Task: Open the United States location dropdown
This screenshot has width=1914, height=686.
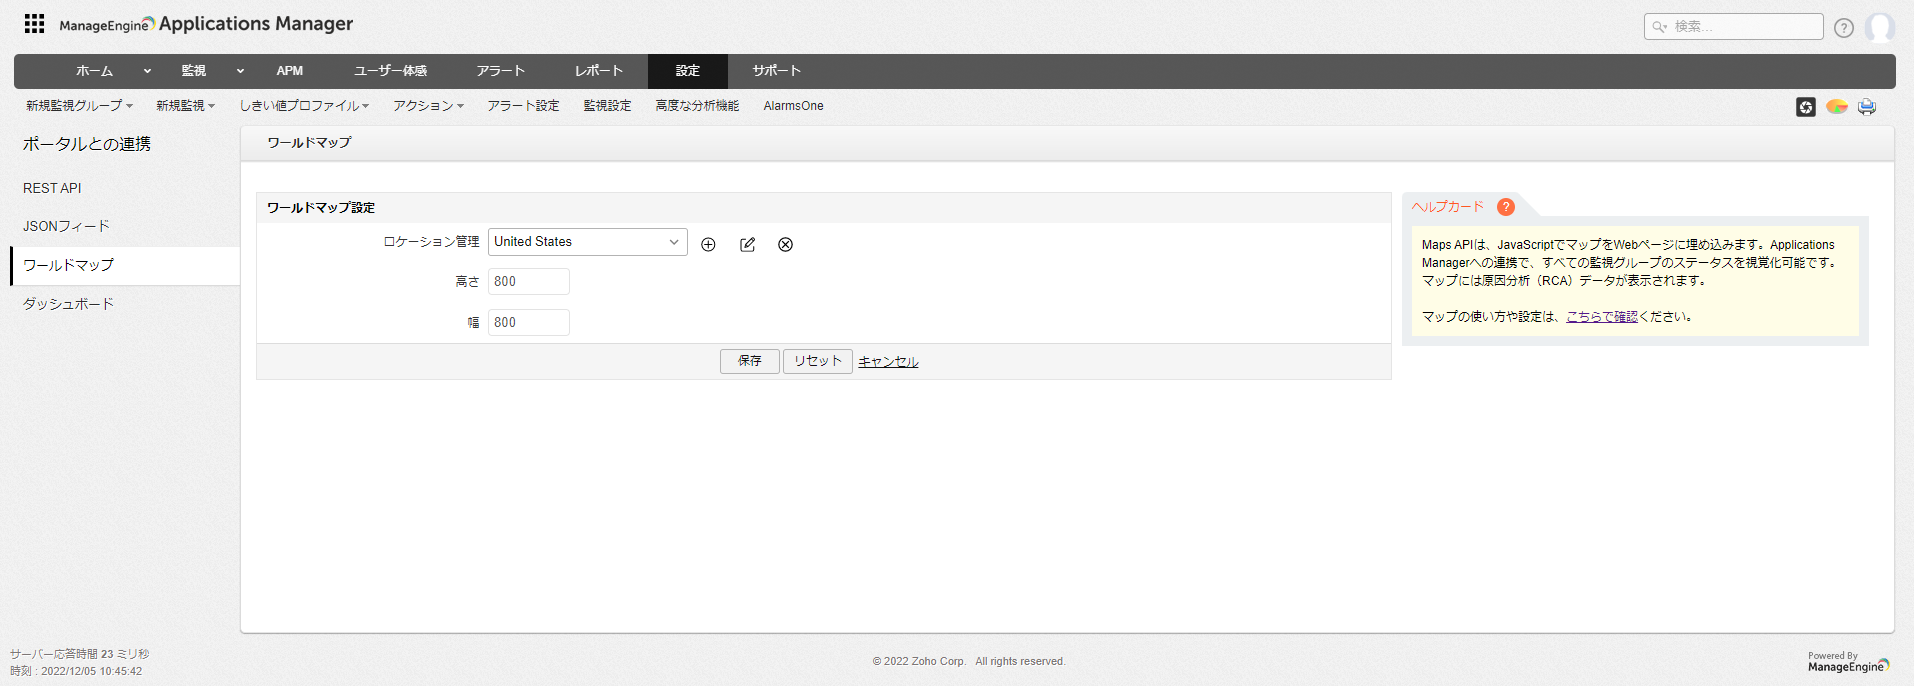Action: (588, 242)
